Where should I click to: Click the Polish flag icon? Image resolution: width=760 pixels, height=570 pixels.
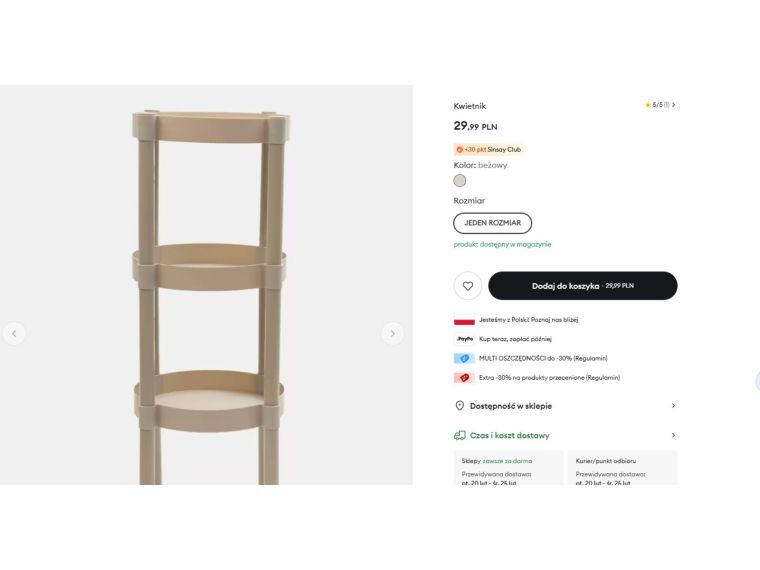coord(464,320)
